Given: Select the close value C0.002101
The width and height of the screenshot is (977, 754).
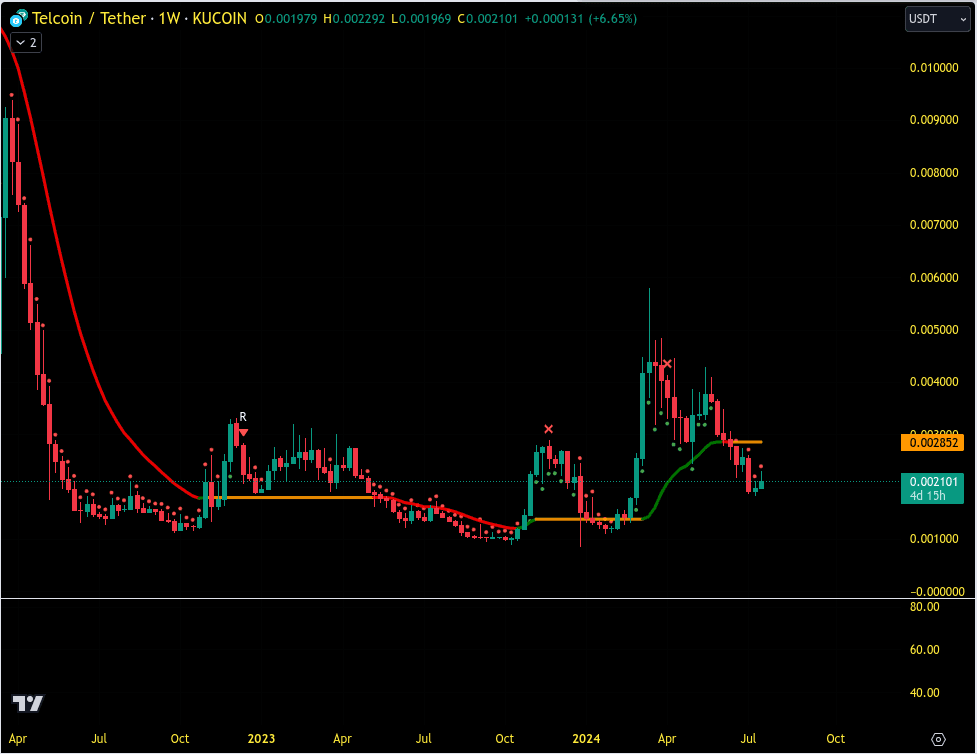Looking at the screenshot, I should pos(487,19).
